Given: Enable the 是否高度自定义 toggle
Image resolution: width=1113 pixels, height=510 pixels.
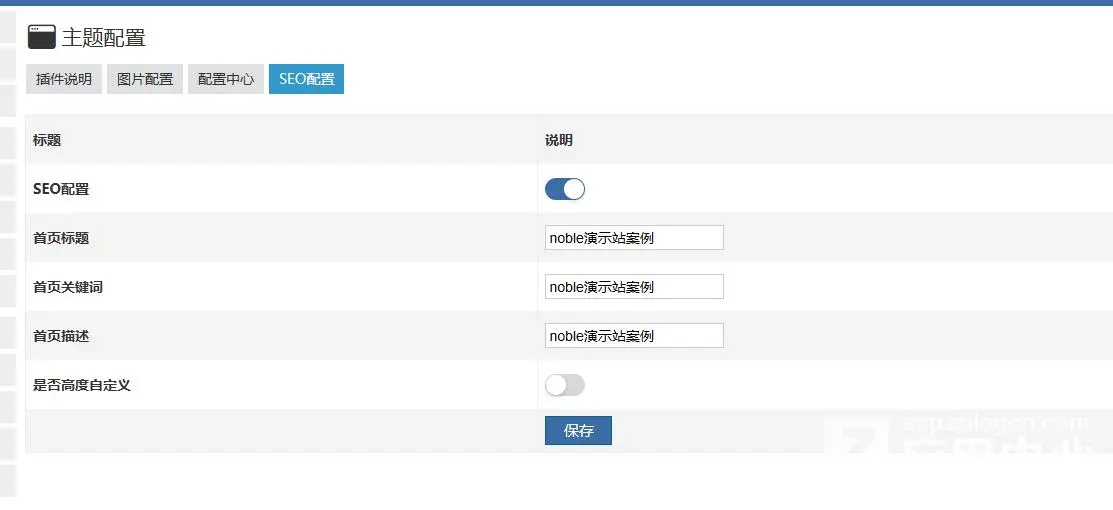Looking at the screenshot, I should coord(564,385).
